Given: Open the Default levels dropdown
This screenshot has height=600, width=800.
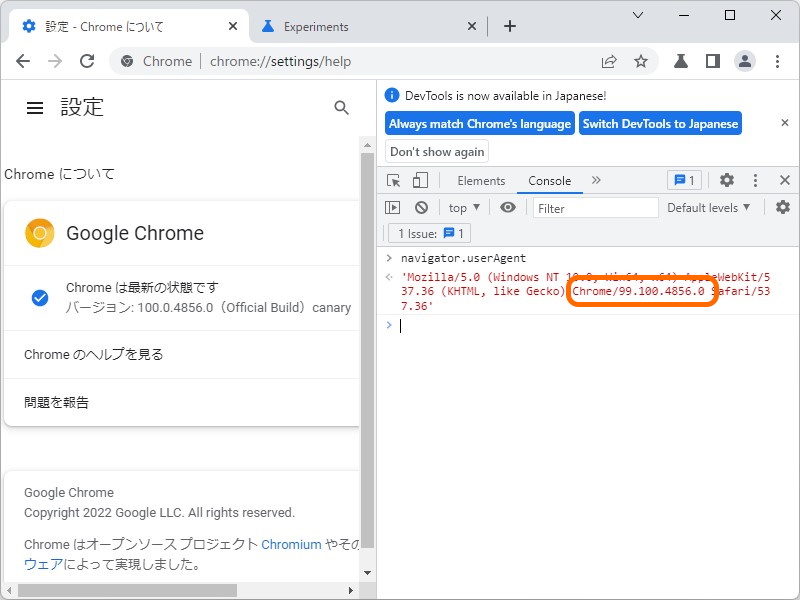Looking at the screenshot, I should (x=707, y=207).
